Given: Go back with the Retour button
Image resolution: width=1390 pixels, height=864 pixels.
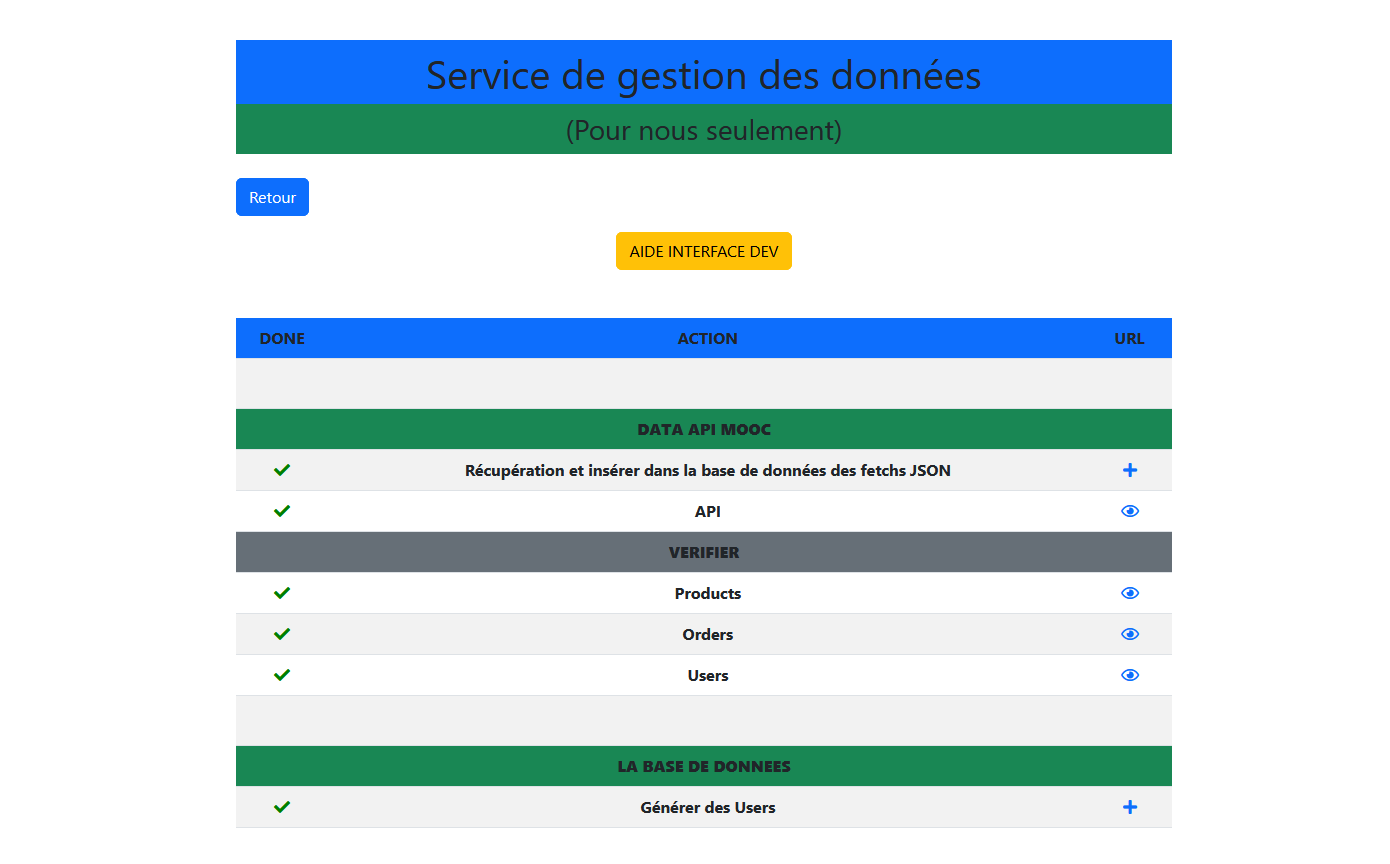Looking at the screenshot, I should tap(272, 197).
